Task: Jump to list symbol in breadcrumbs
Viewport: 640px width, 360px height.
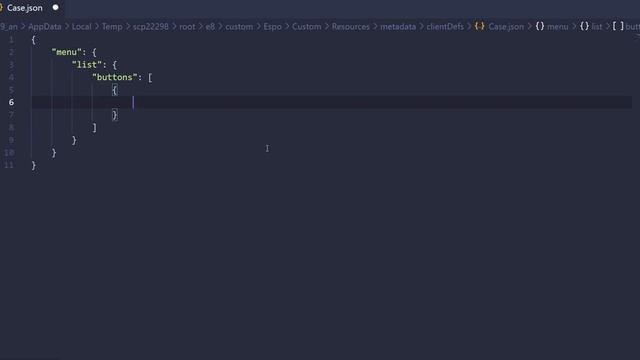Action: point(597,27)
